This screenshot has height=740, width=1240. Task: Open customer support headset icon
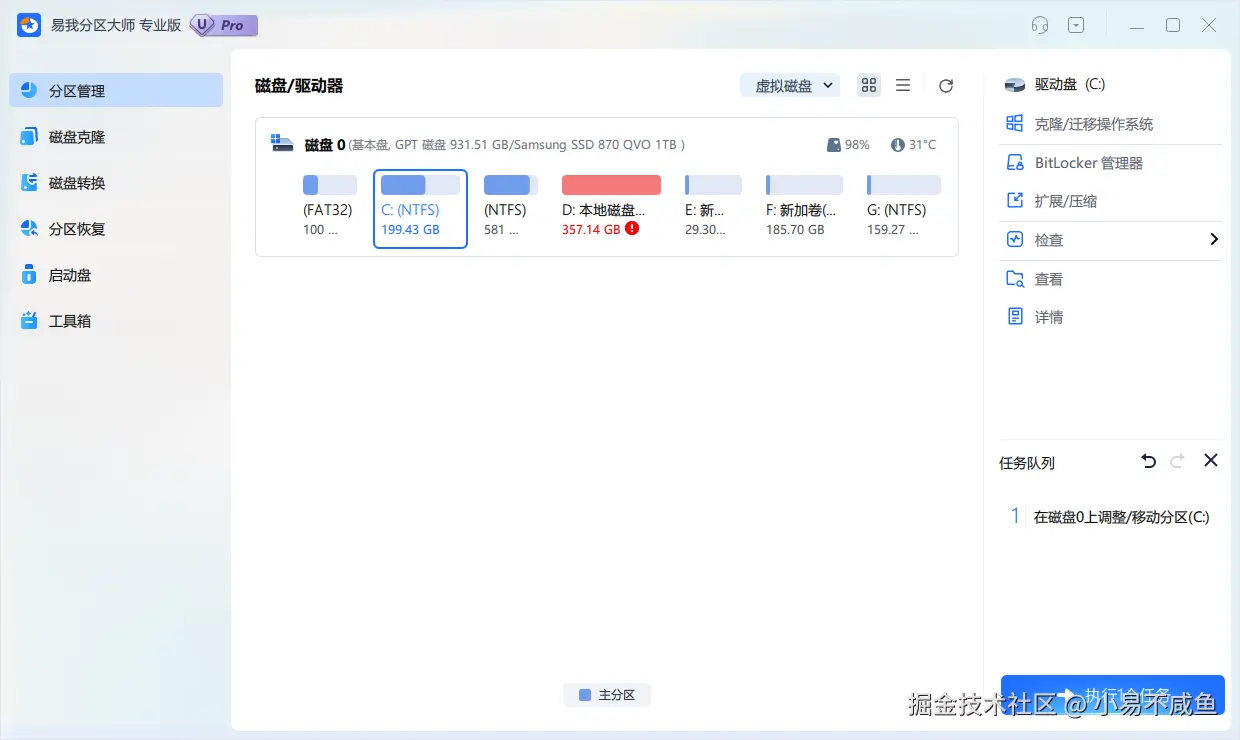point(1040,25)
